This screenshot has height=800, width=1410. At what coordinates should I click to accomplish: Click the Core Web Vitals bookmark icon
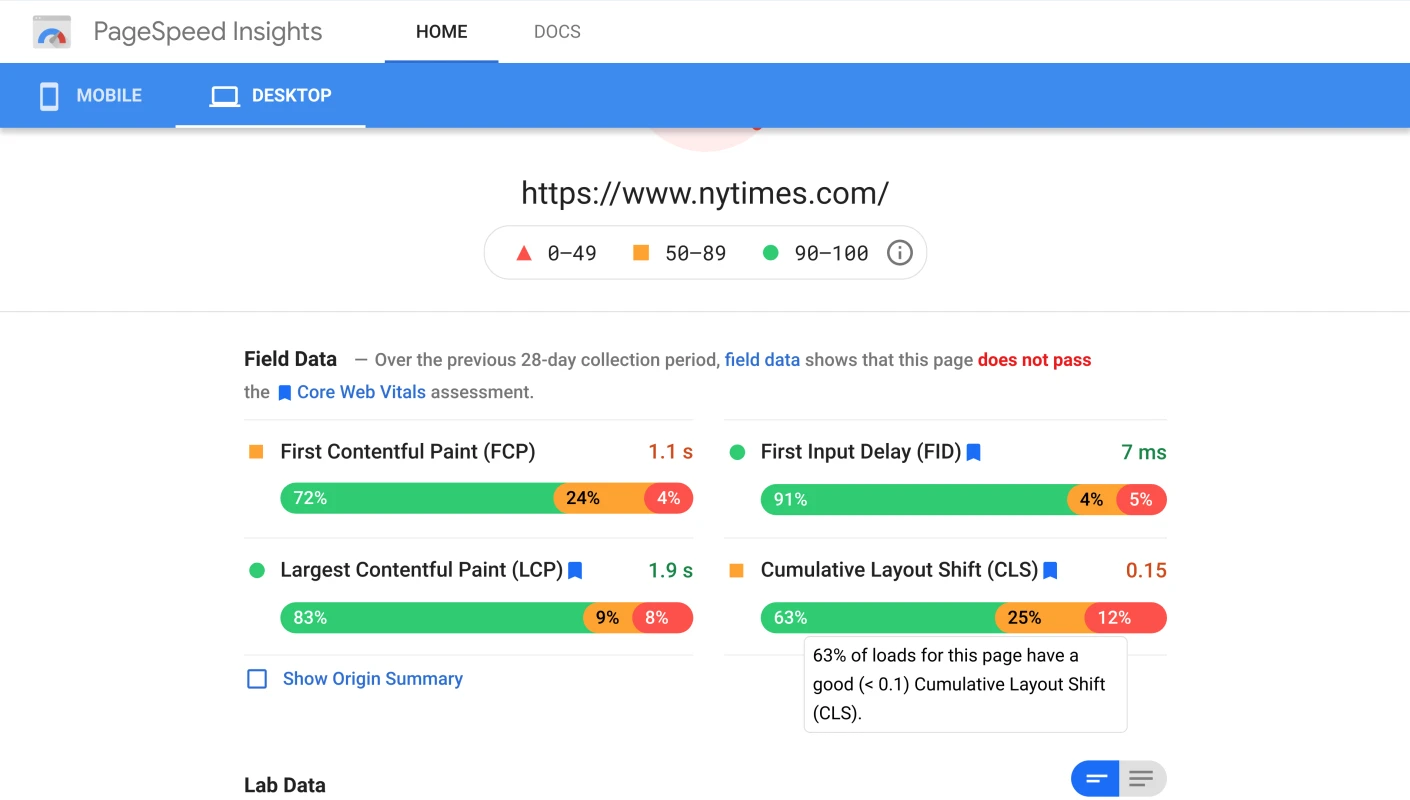[x=284, y=392]
